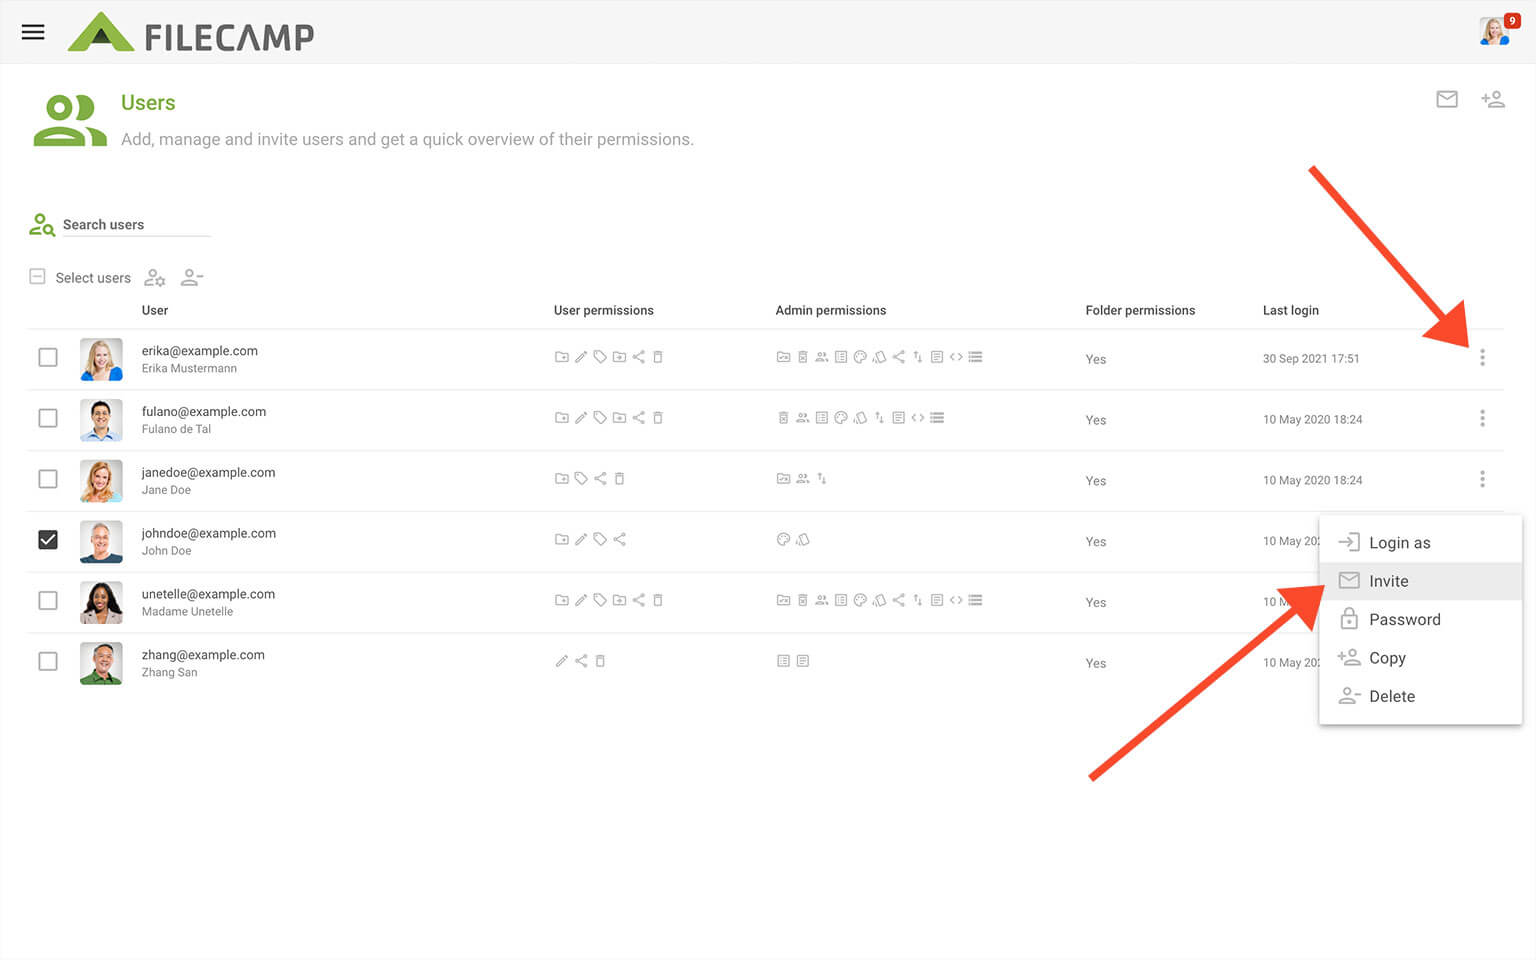Select Login as in the context menu

pyautogui.click(x=1399, y=543)
